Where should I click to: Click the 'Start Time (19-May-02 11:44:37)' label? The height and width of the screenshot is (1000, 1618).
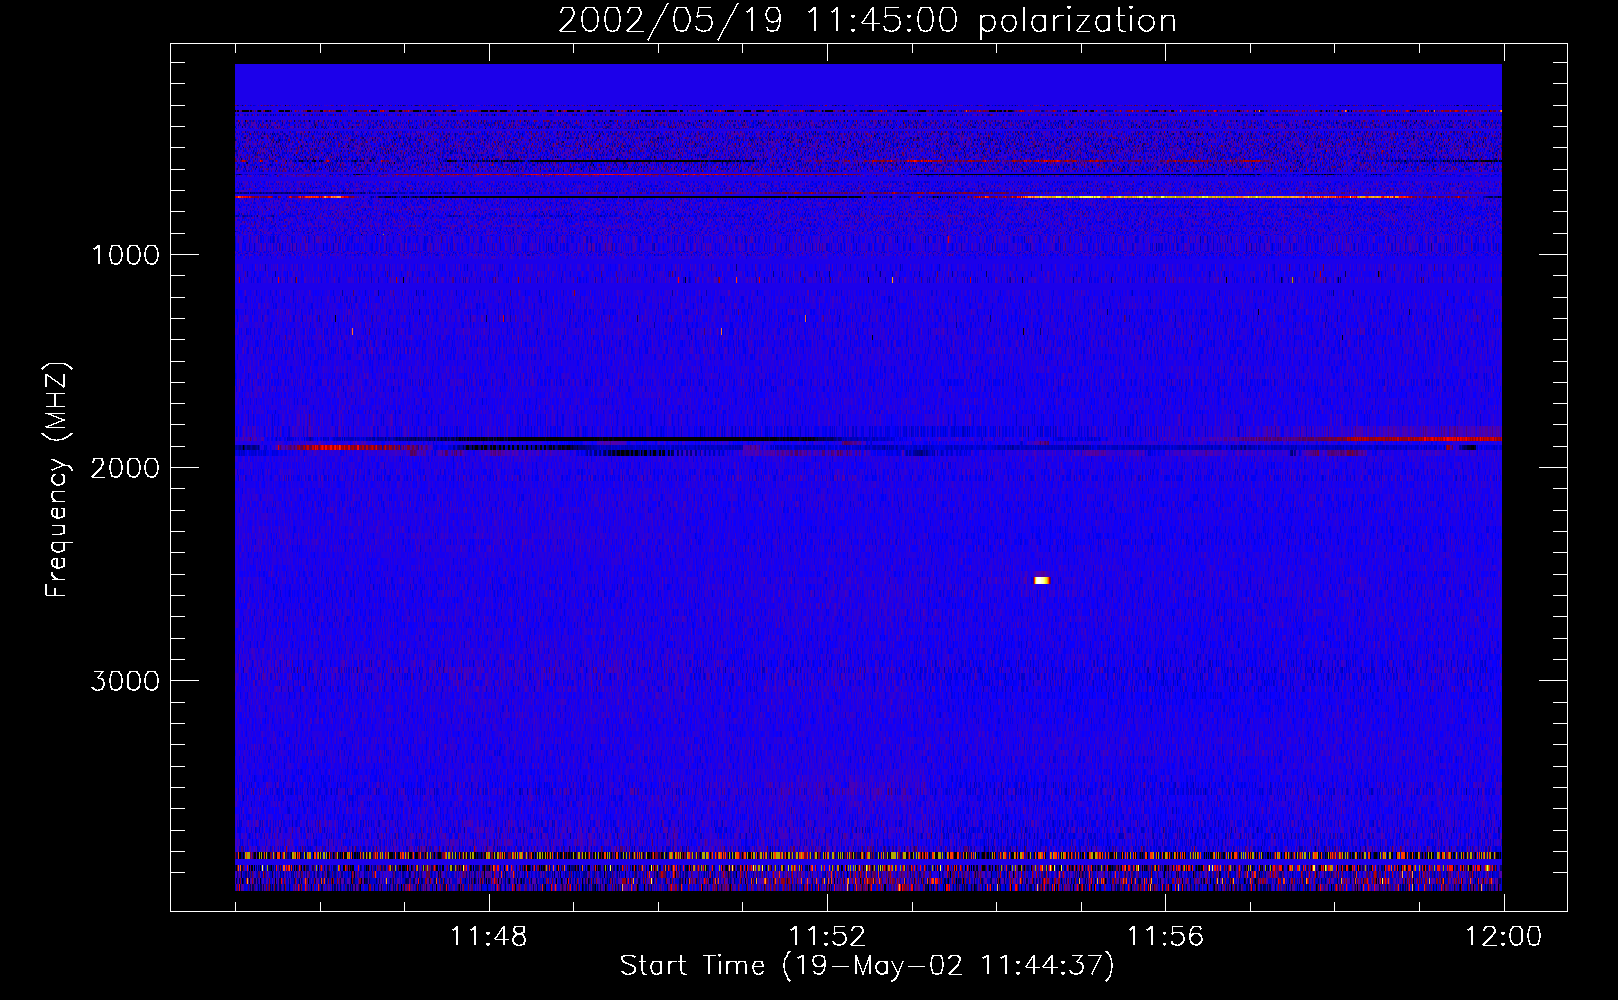click(867, 966)
